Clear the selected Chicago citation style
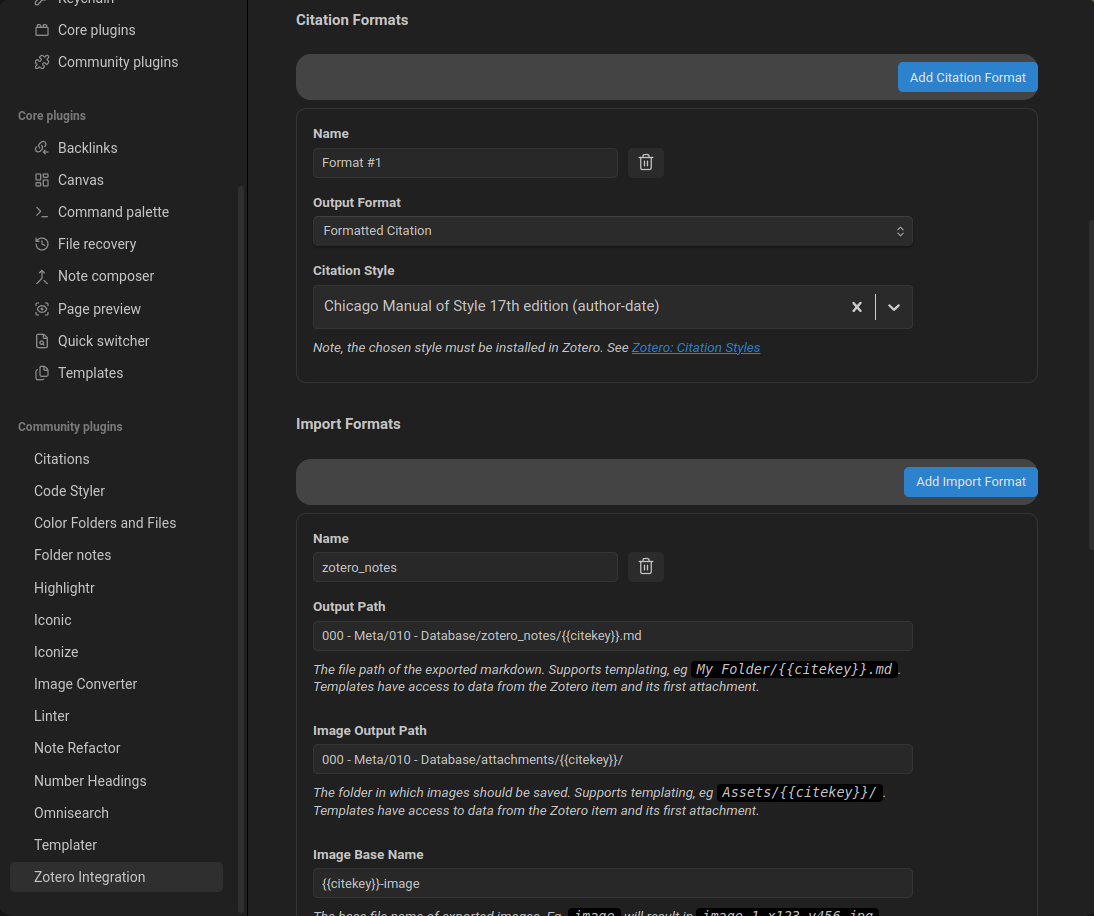The height and width of the screenshot is (916, 1094). point(856,307)
